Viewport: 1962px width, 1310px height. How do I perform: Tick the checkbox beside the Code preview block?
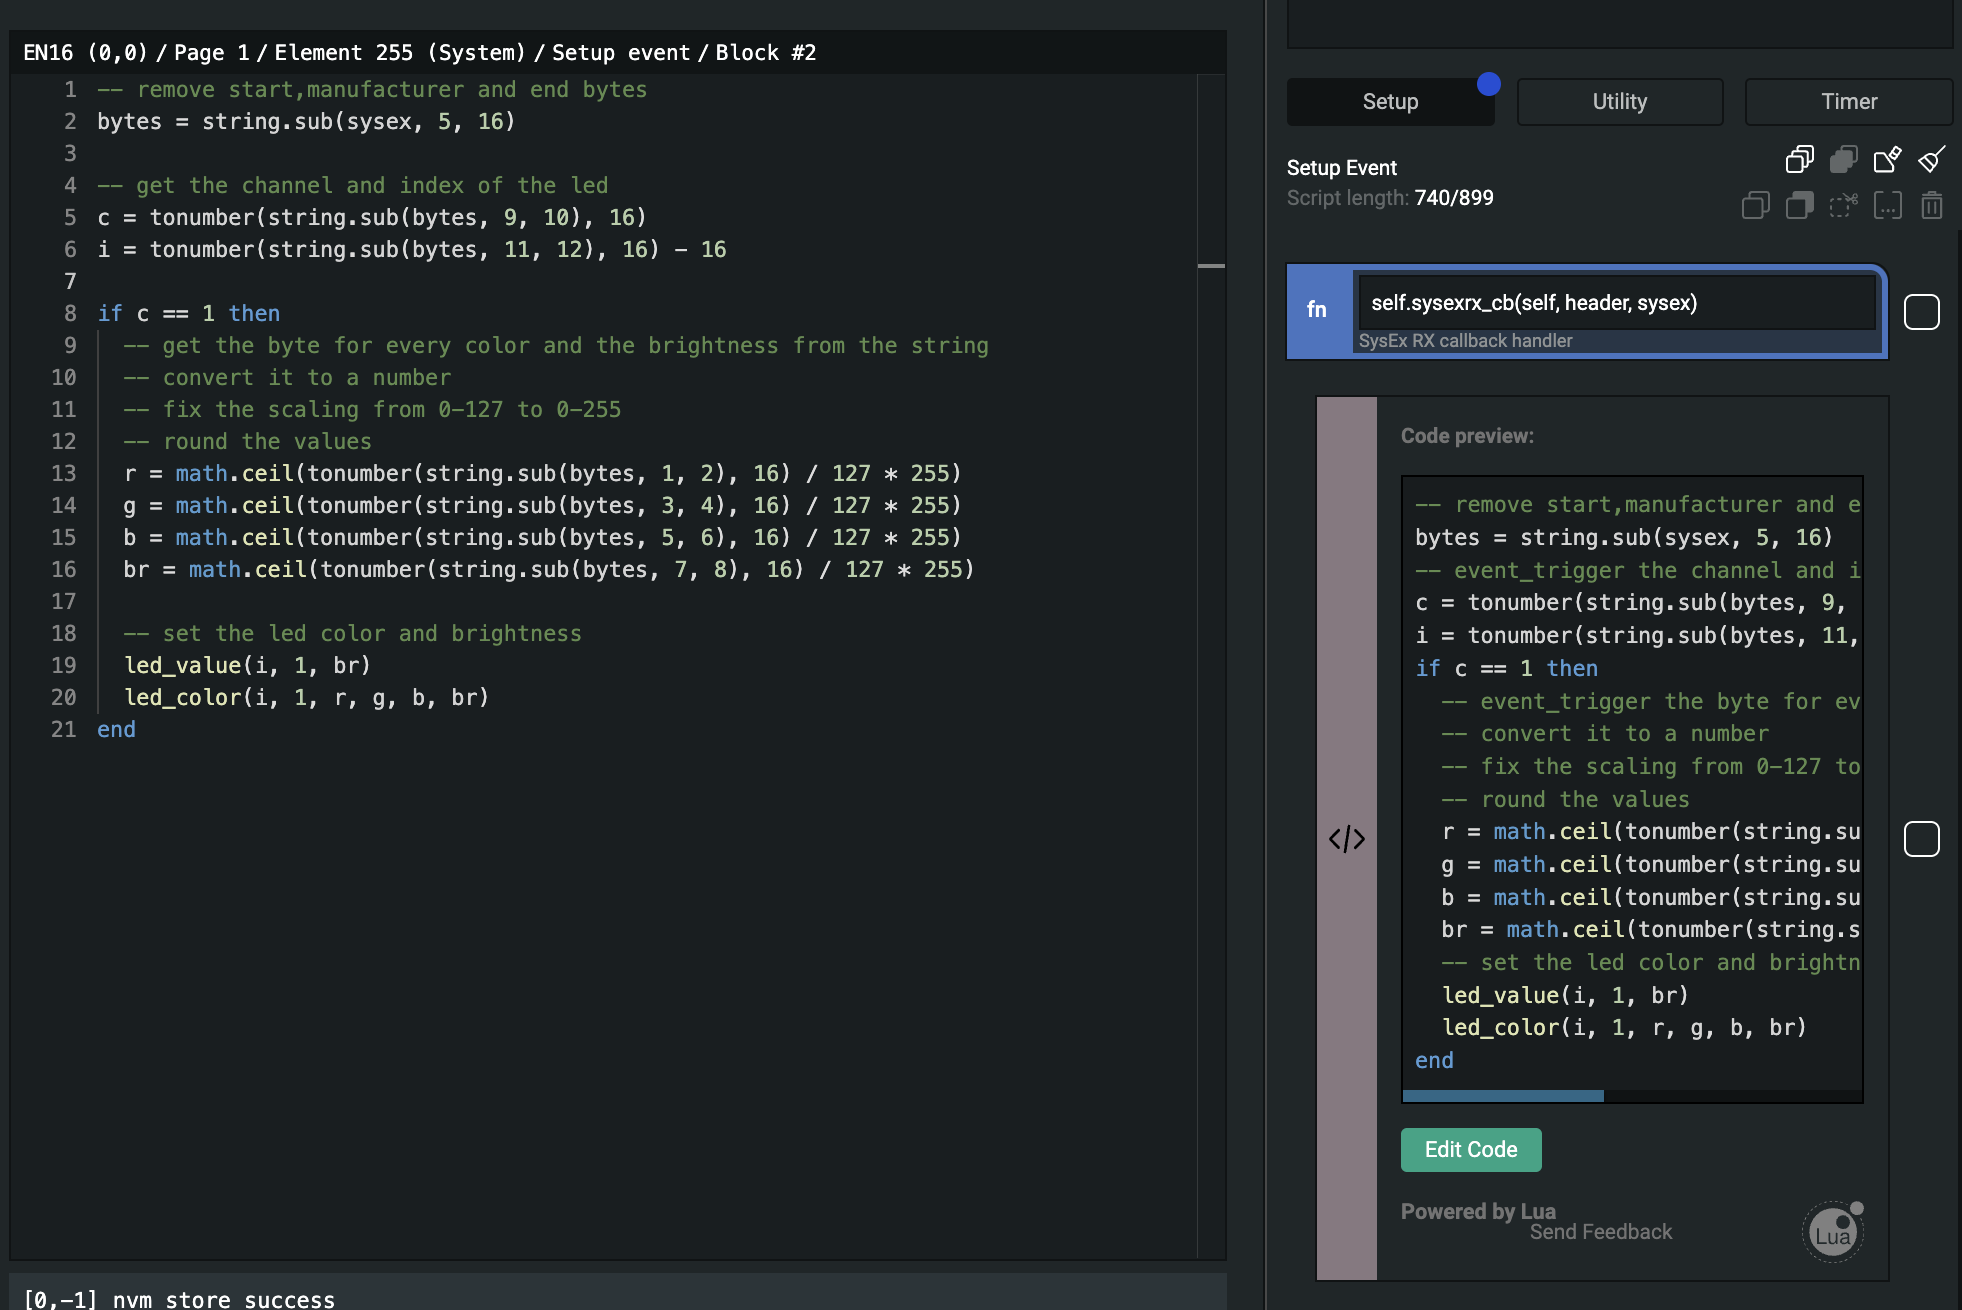pyautogui.click(x=1921, y=838)
